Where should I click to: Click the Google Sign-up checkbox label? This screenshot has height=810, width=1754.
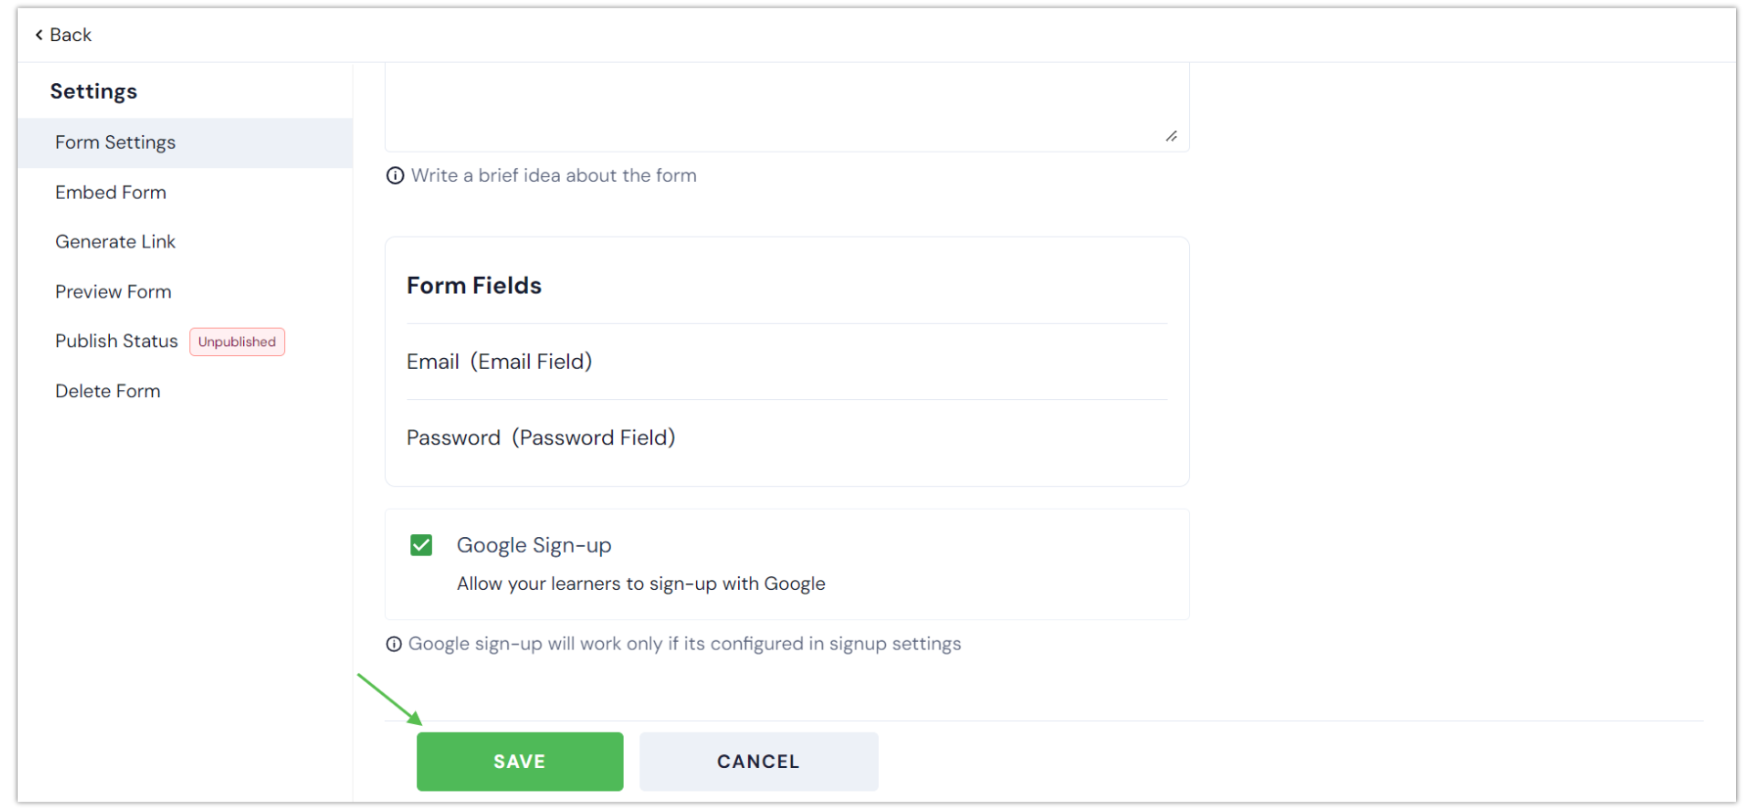[x=534, y=544]
